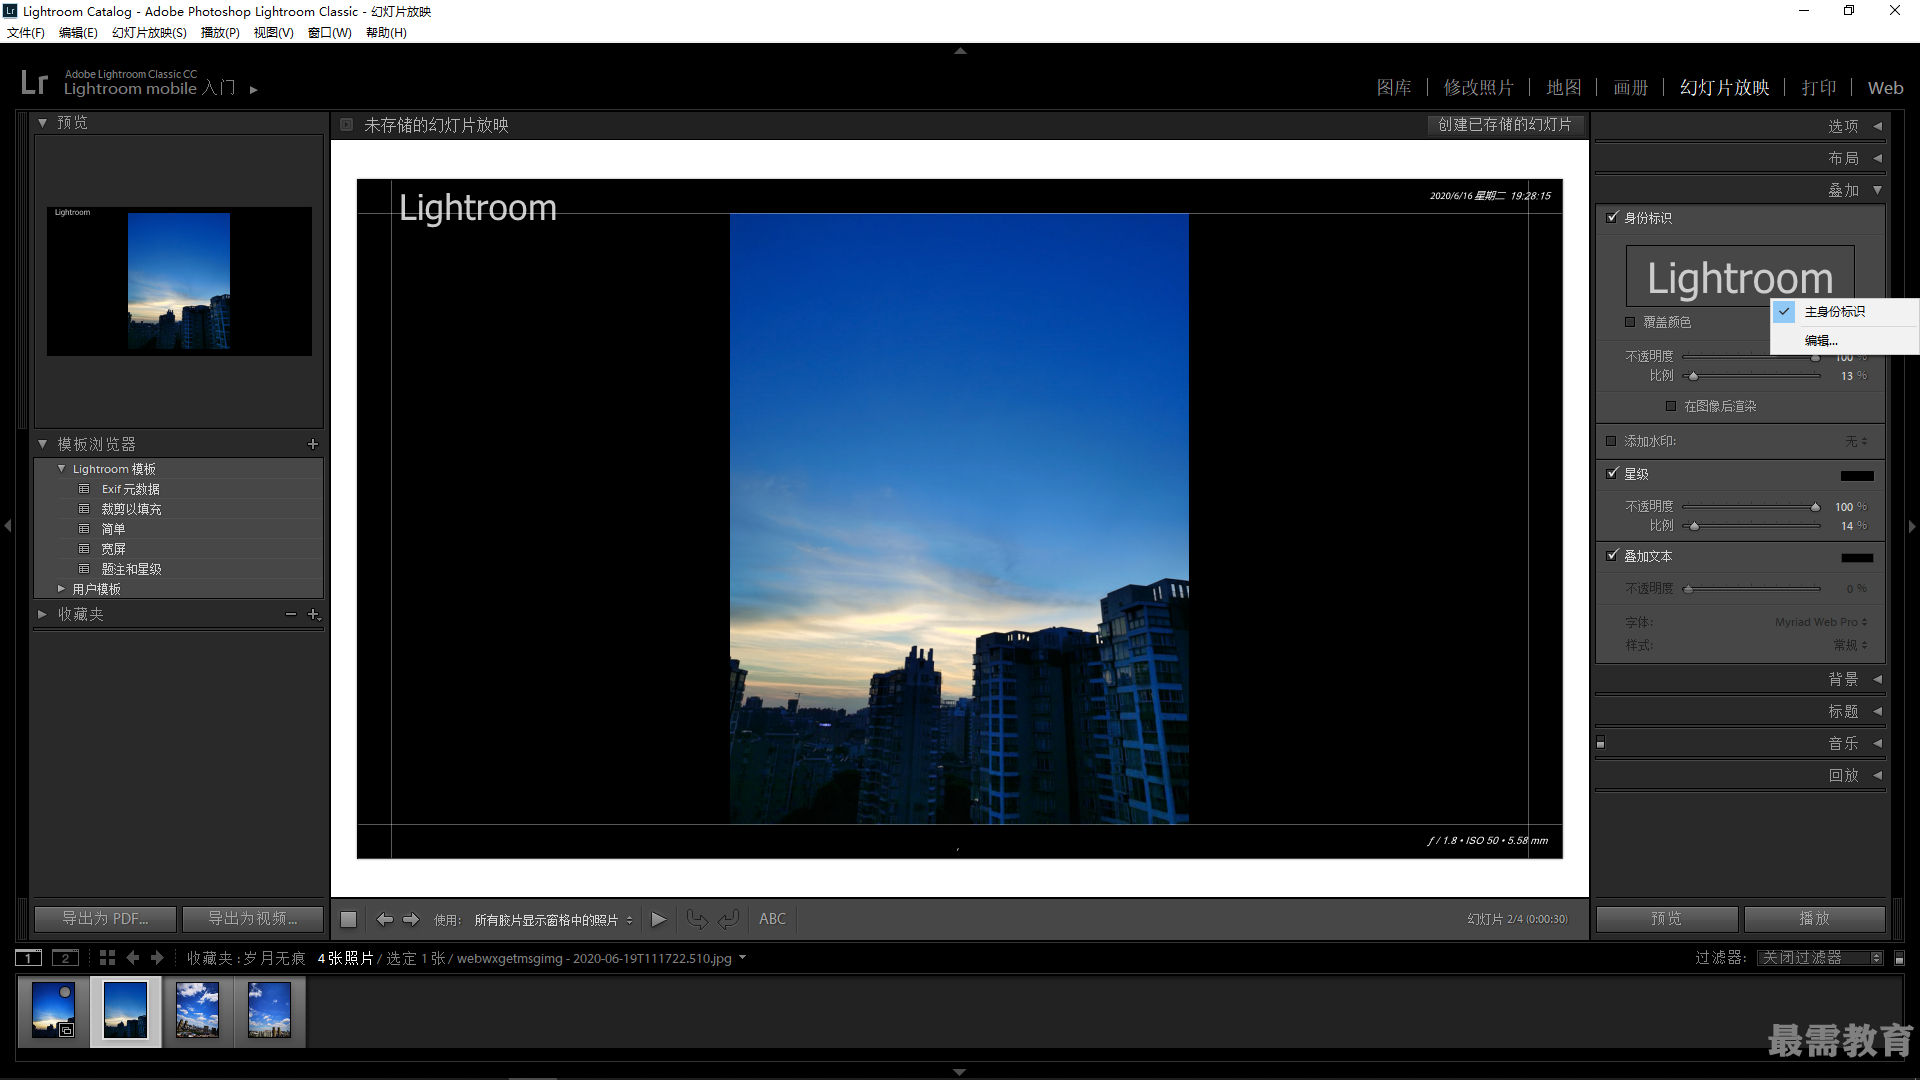
Task: Open the 幻灯片放映(S) menu
Action: (149, 33)
